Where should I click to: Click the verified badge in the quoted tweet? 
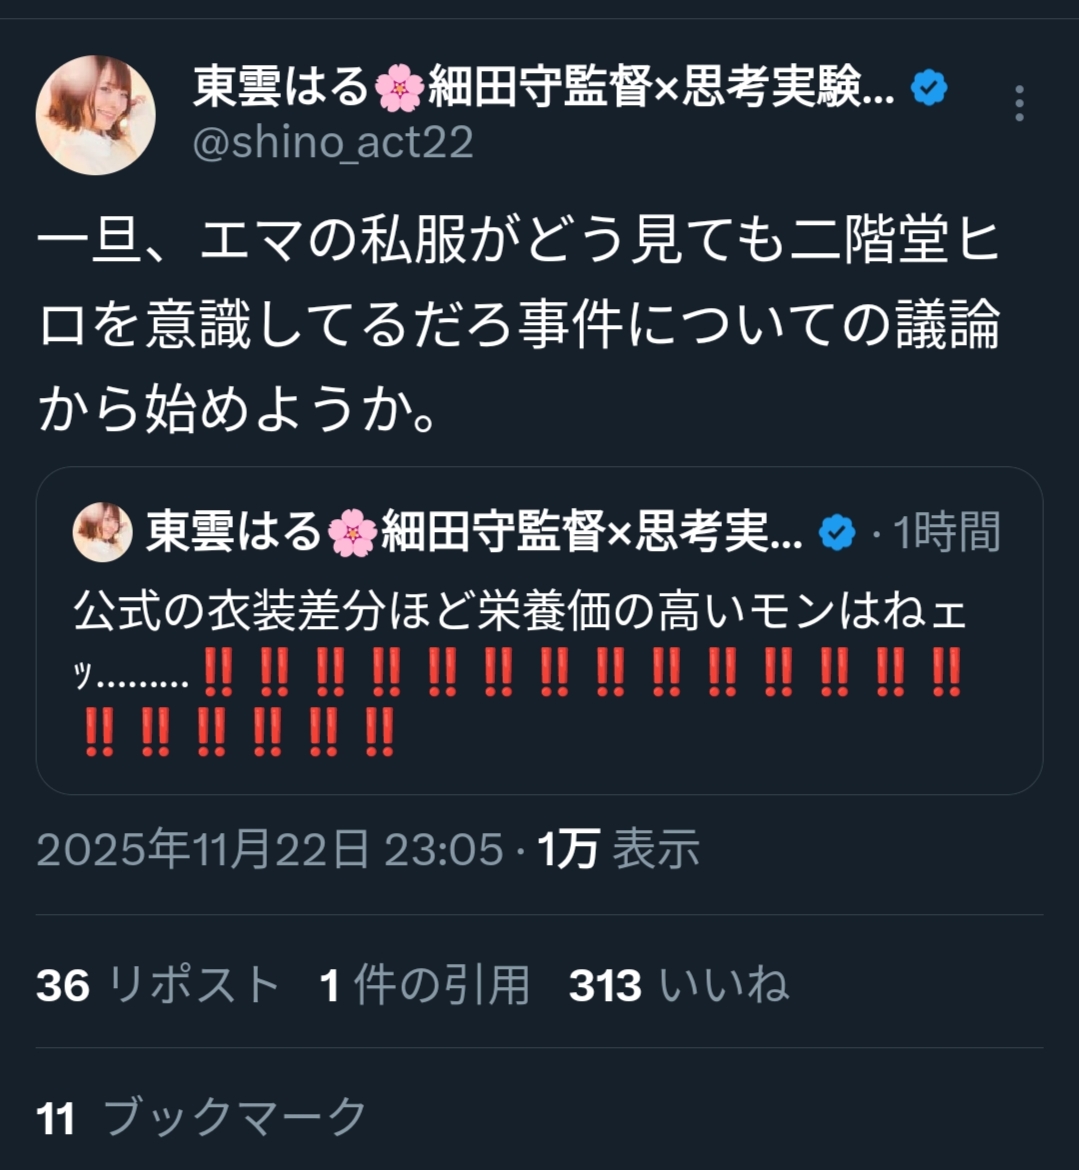point(836,533)
